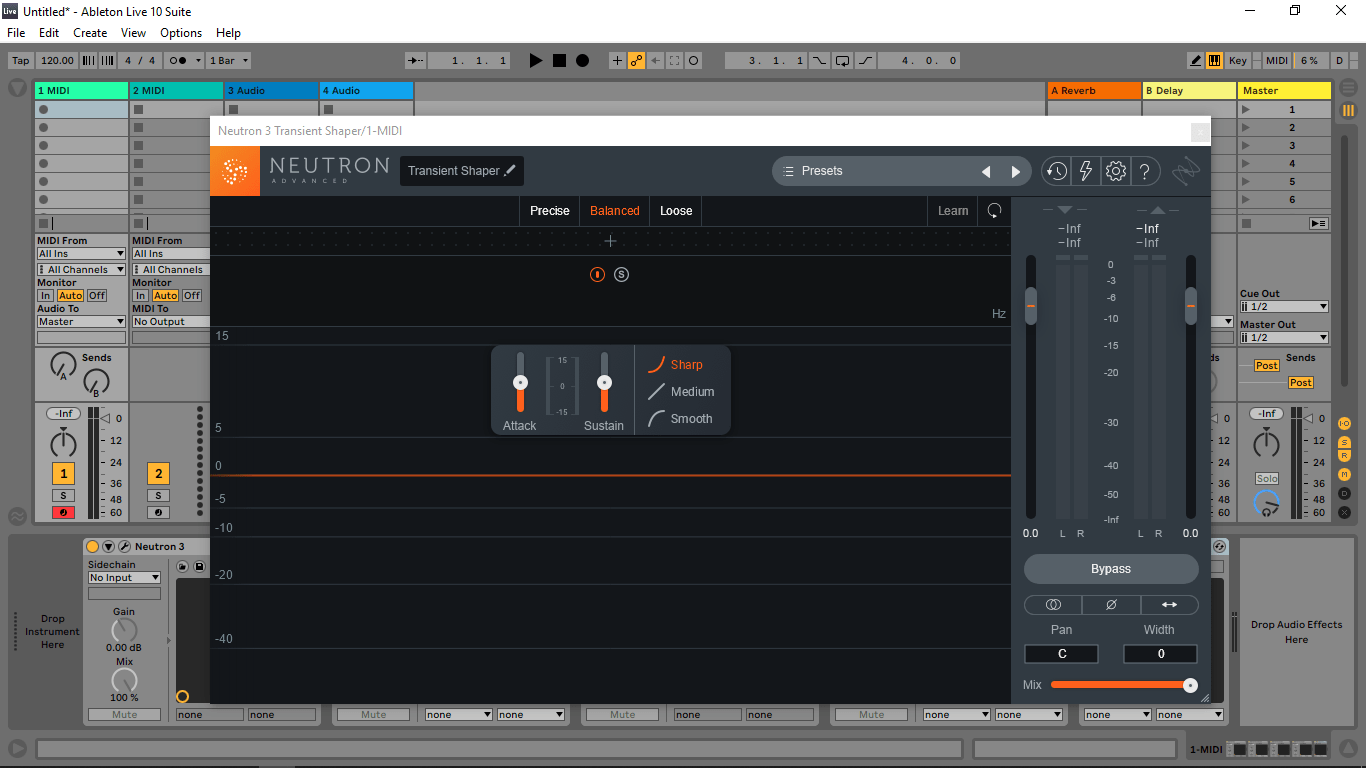Image resolution: width=1366 pixels, height=768 pixels.
Task: Add a band with the plus icon
Action: [x=610, y=241]
